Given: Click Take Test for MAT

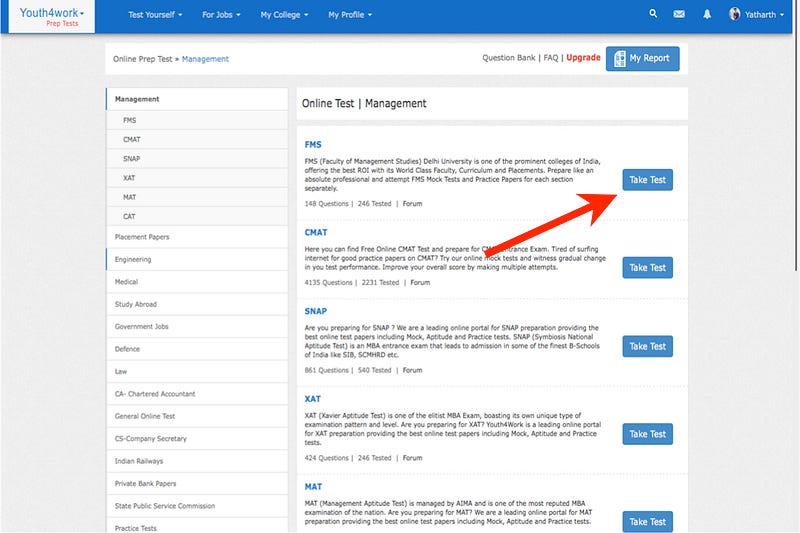Looking at the screenshot, I should (x=647, y=522).
